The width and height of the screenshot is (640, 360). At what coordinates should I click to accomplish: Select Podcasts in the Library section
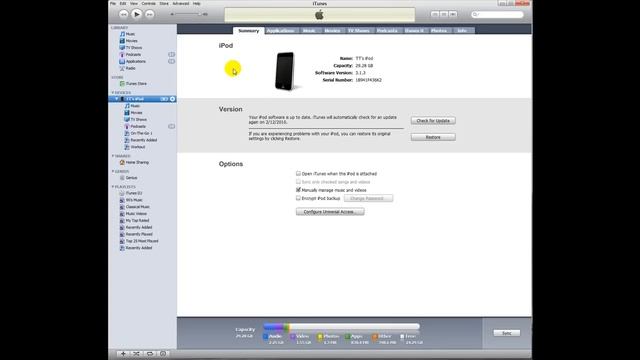[x=130, y=55]
